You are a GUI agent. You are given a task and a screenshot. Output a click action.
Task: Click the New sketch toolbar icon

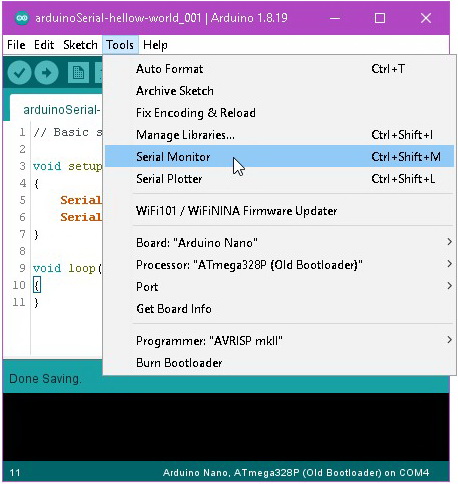tap(78, 72)
